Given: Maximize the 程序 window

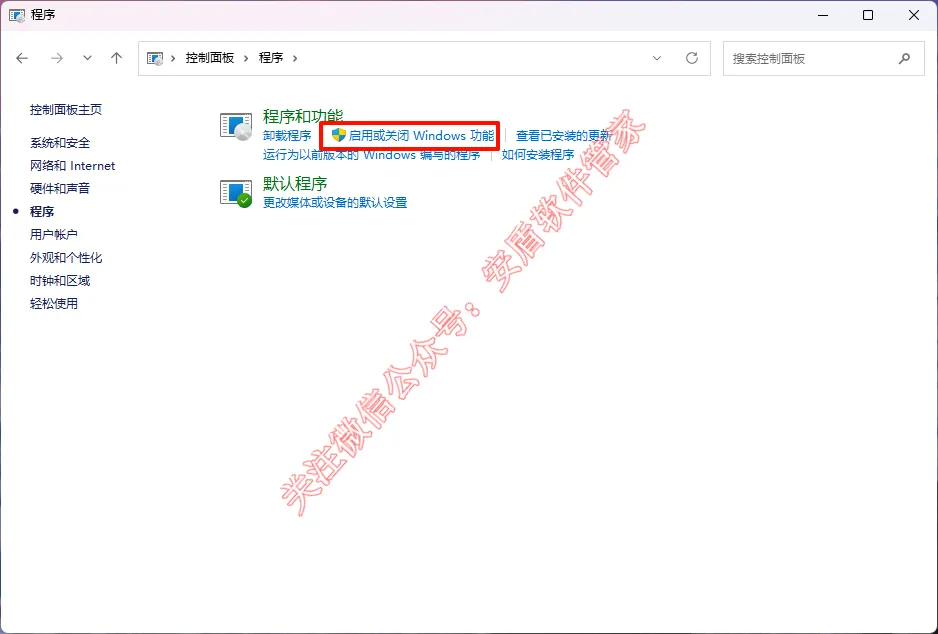Looking at the screenshot, I should pyautogui.click(x=868, y=16).
